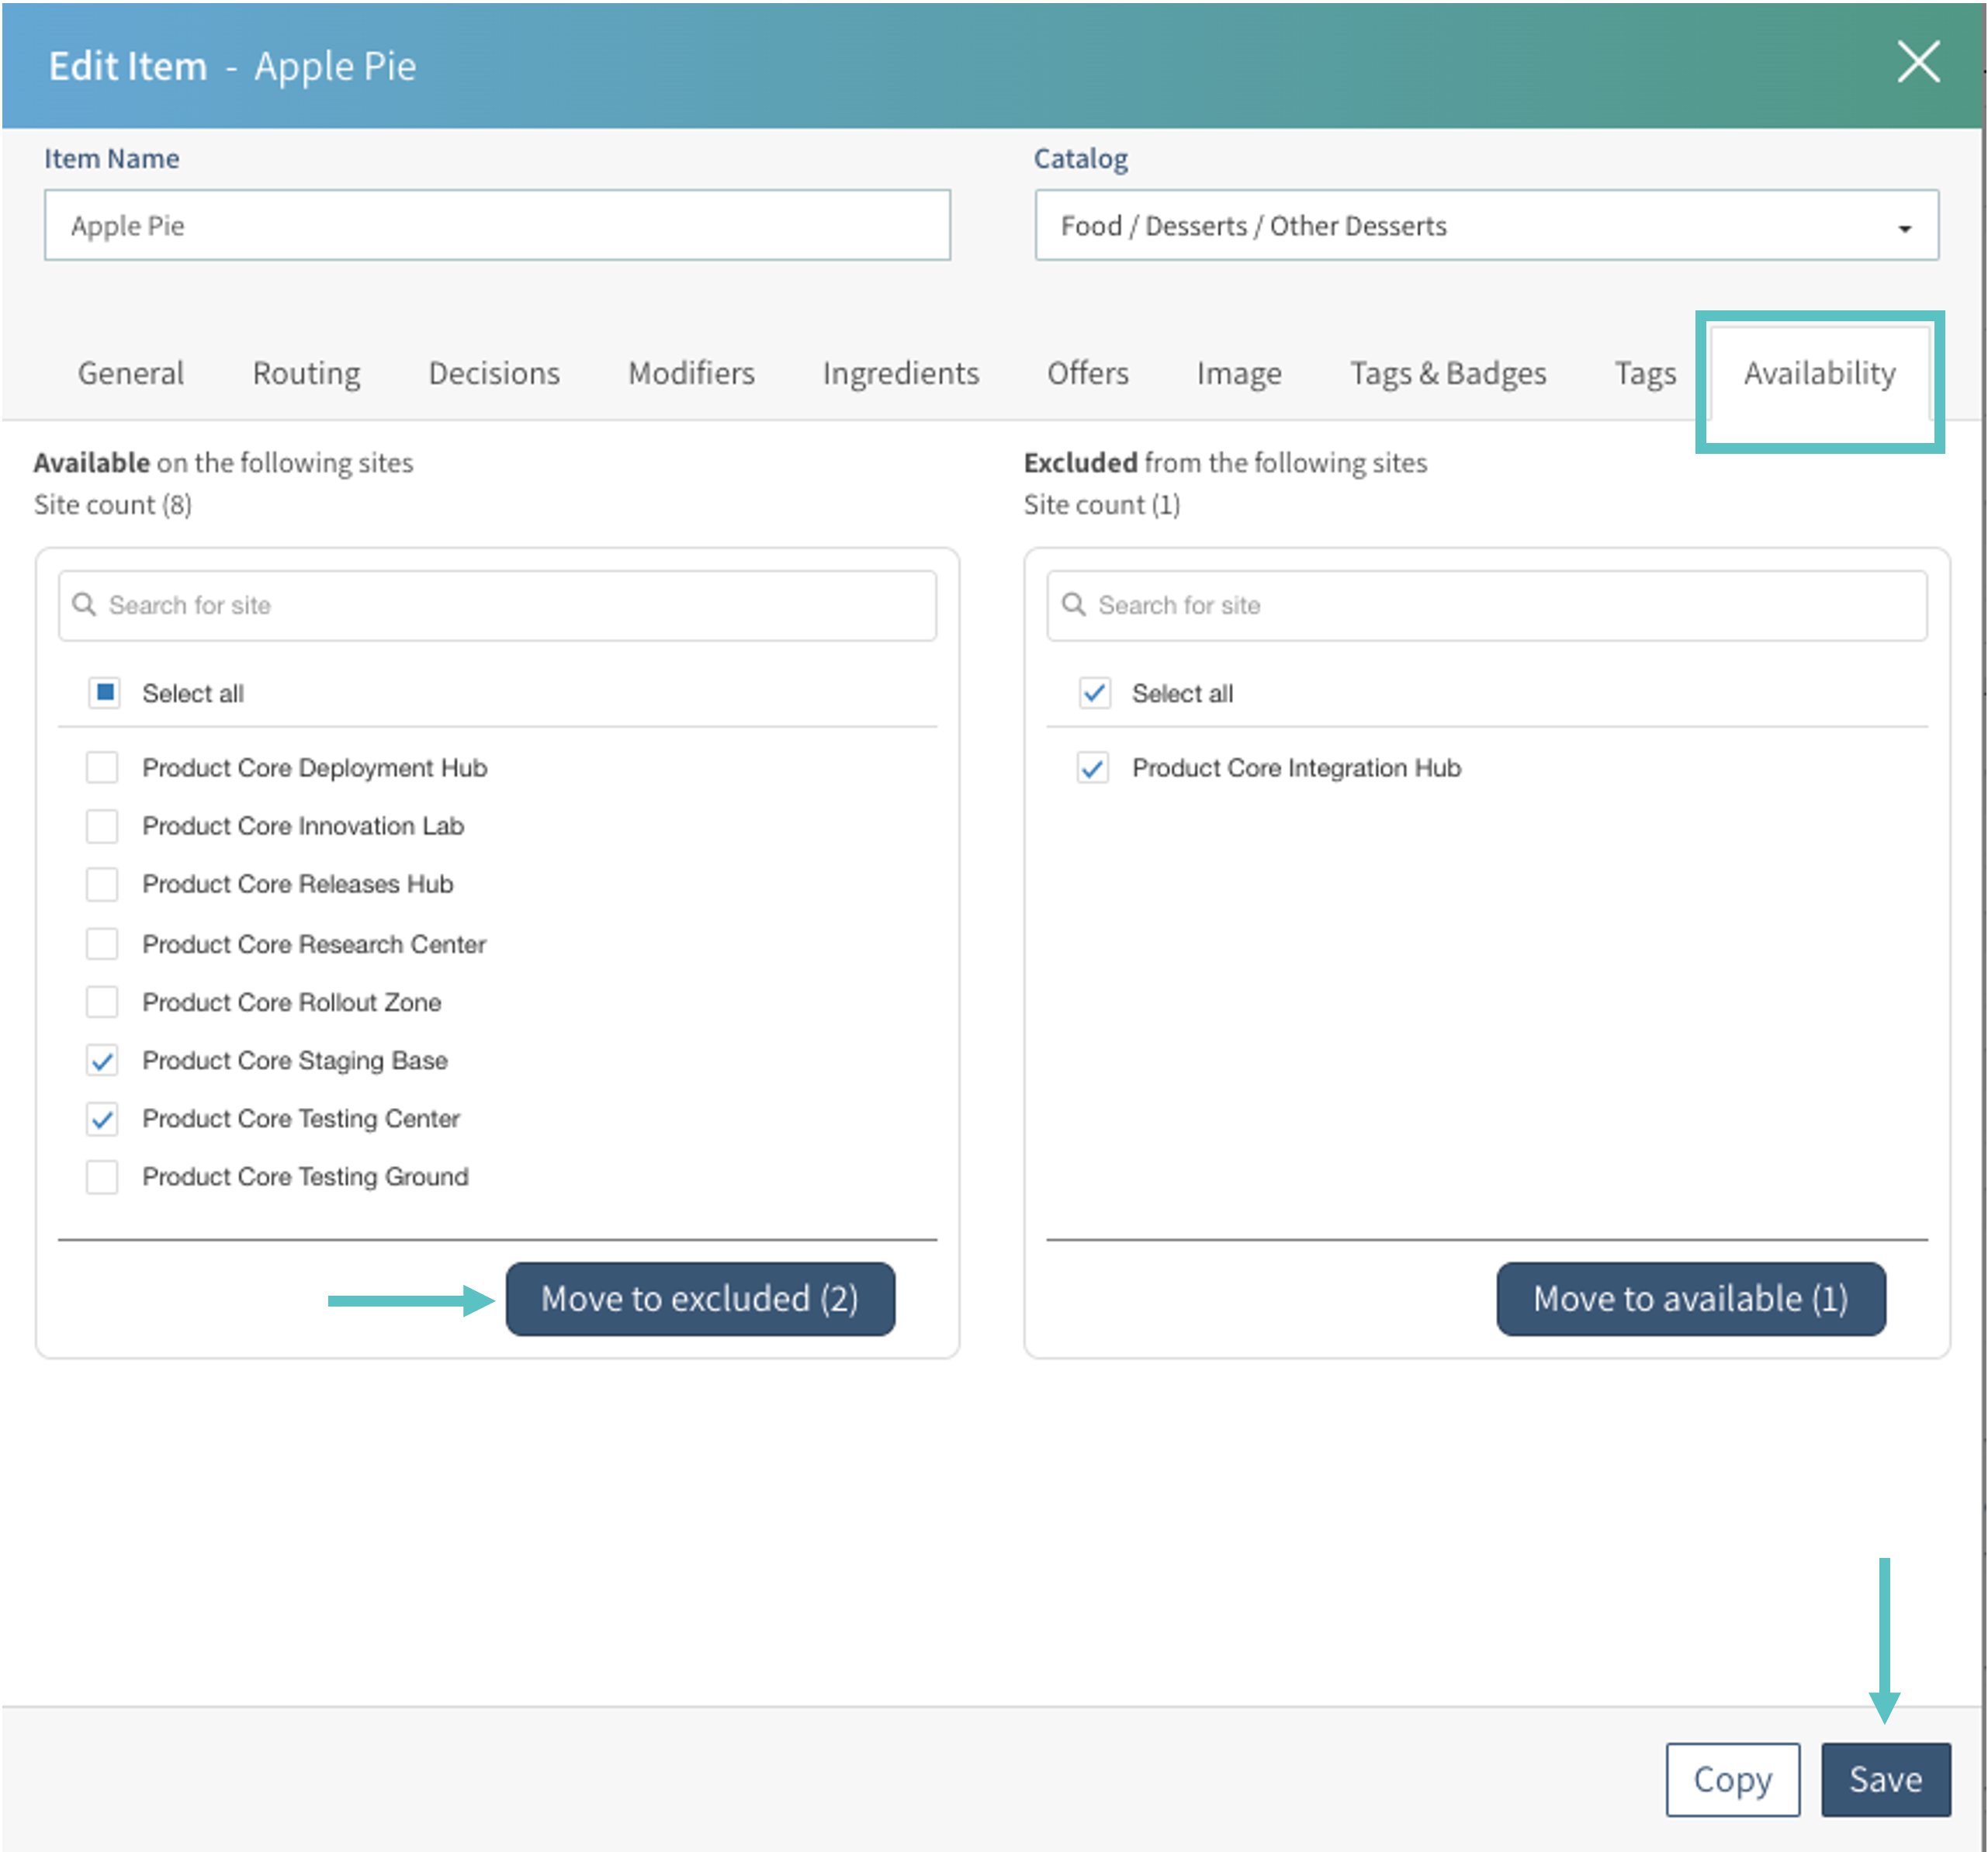Open the Ingredients tab
This screenshot has height=1852, width=1988.
(x=900, y=373)
